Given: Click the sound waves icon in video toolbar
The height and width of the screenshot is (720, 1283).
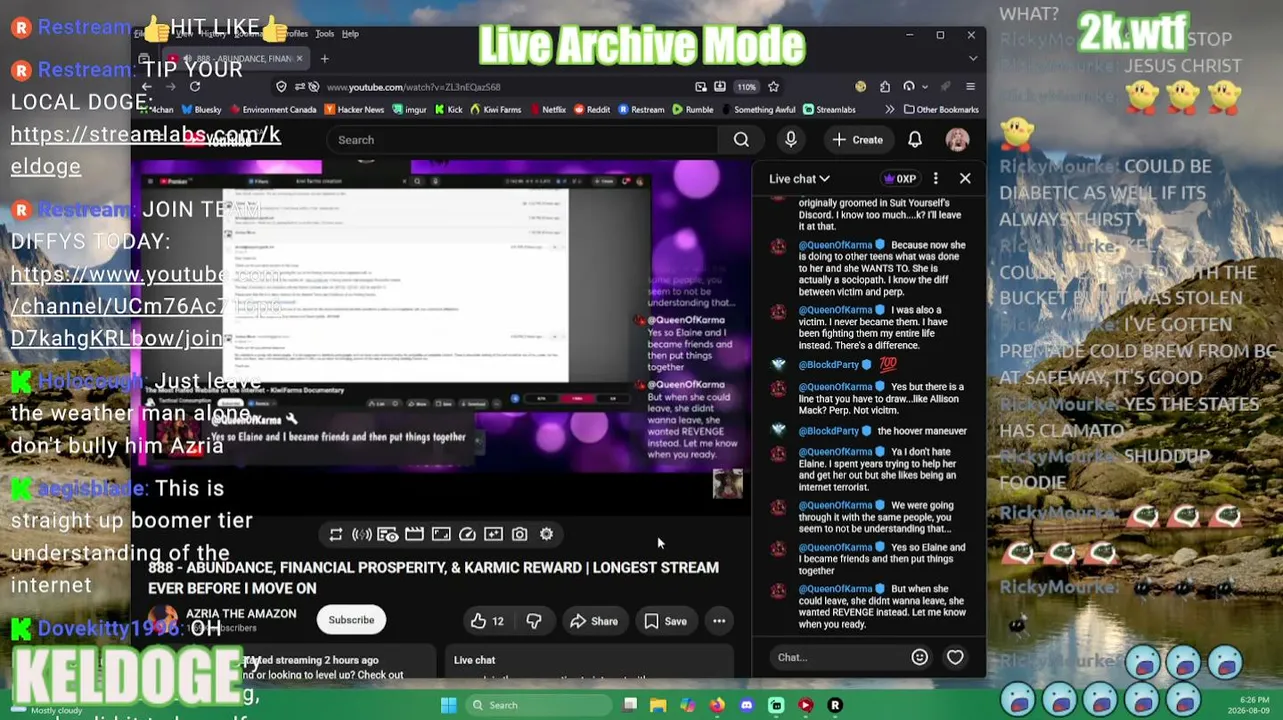Looking at the screenshot, I should 362,535.
